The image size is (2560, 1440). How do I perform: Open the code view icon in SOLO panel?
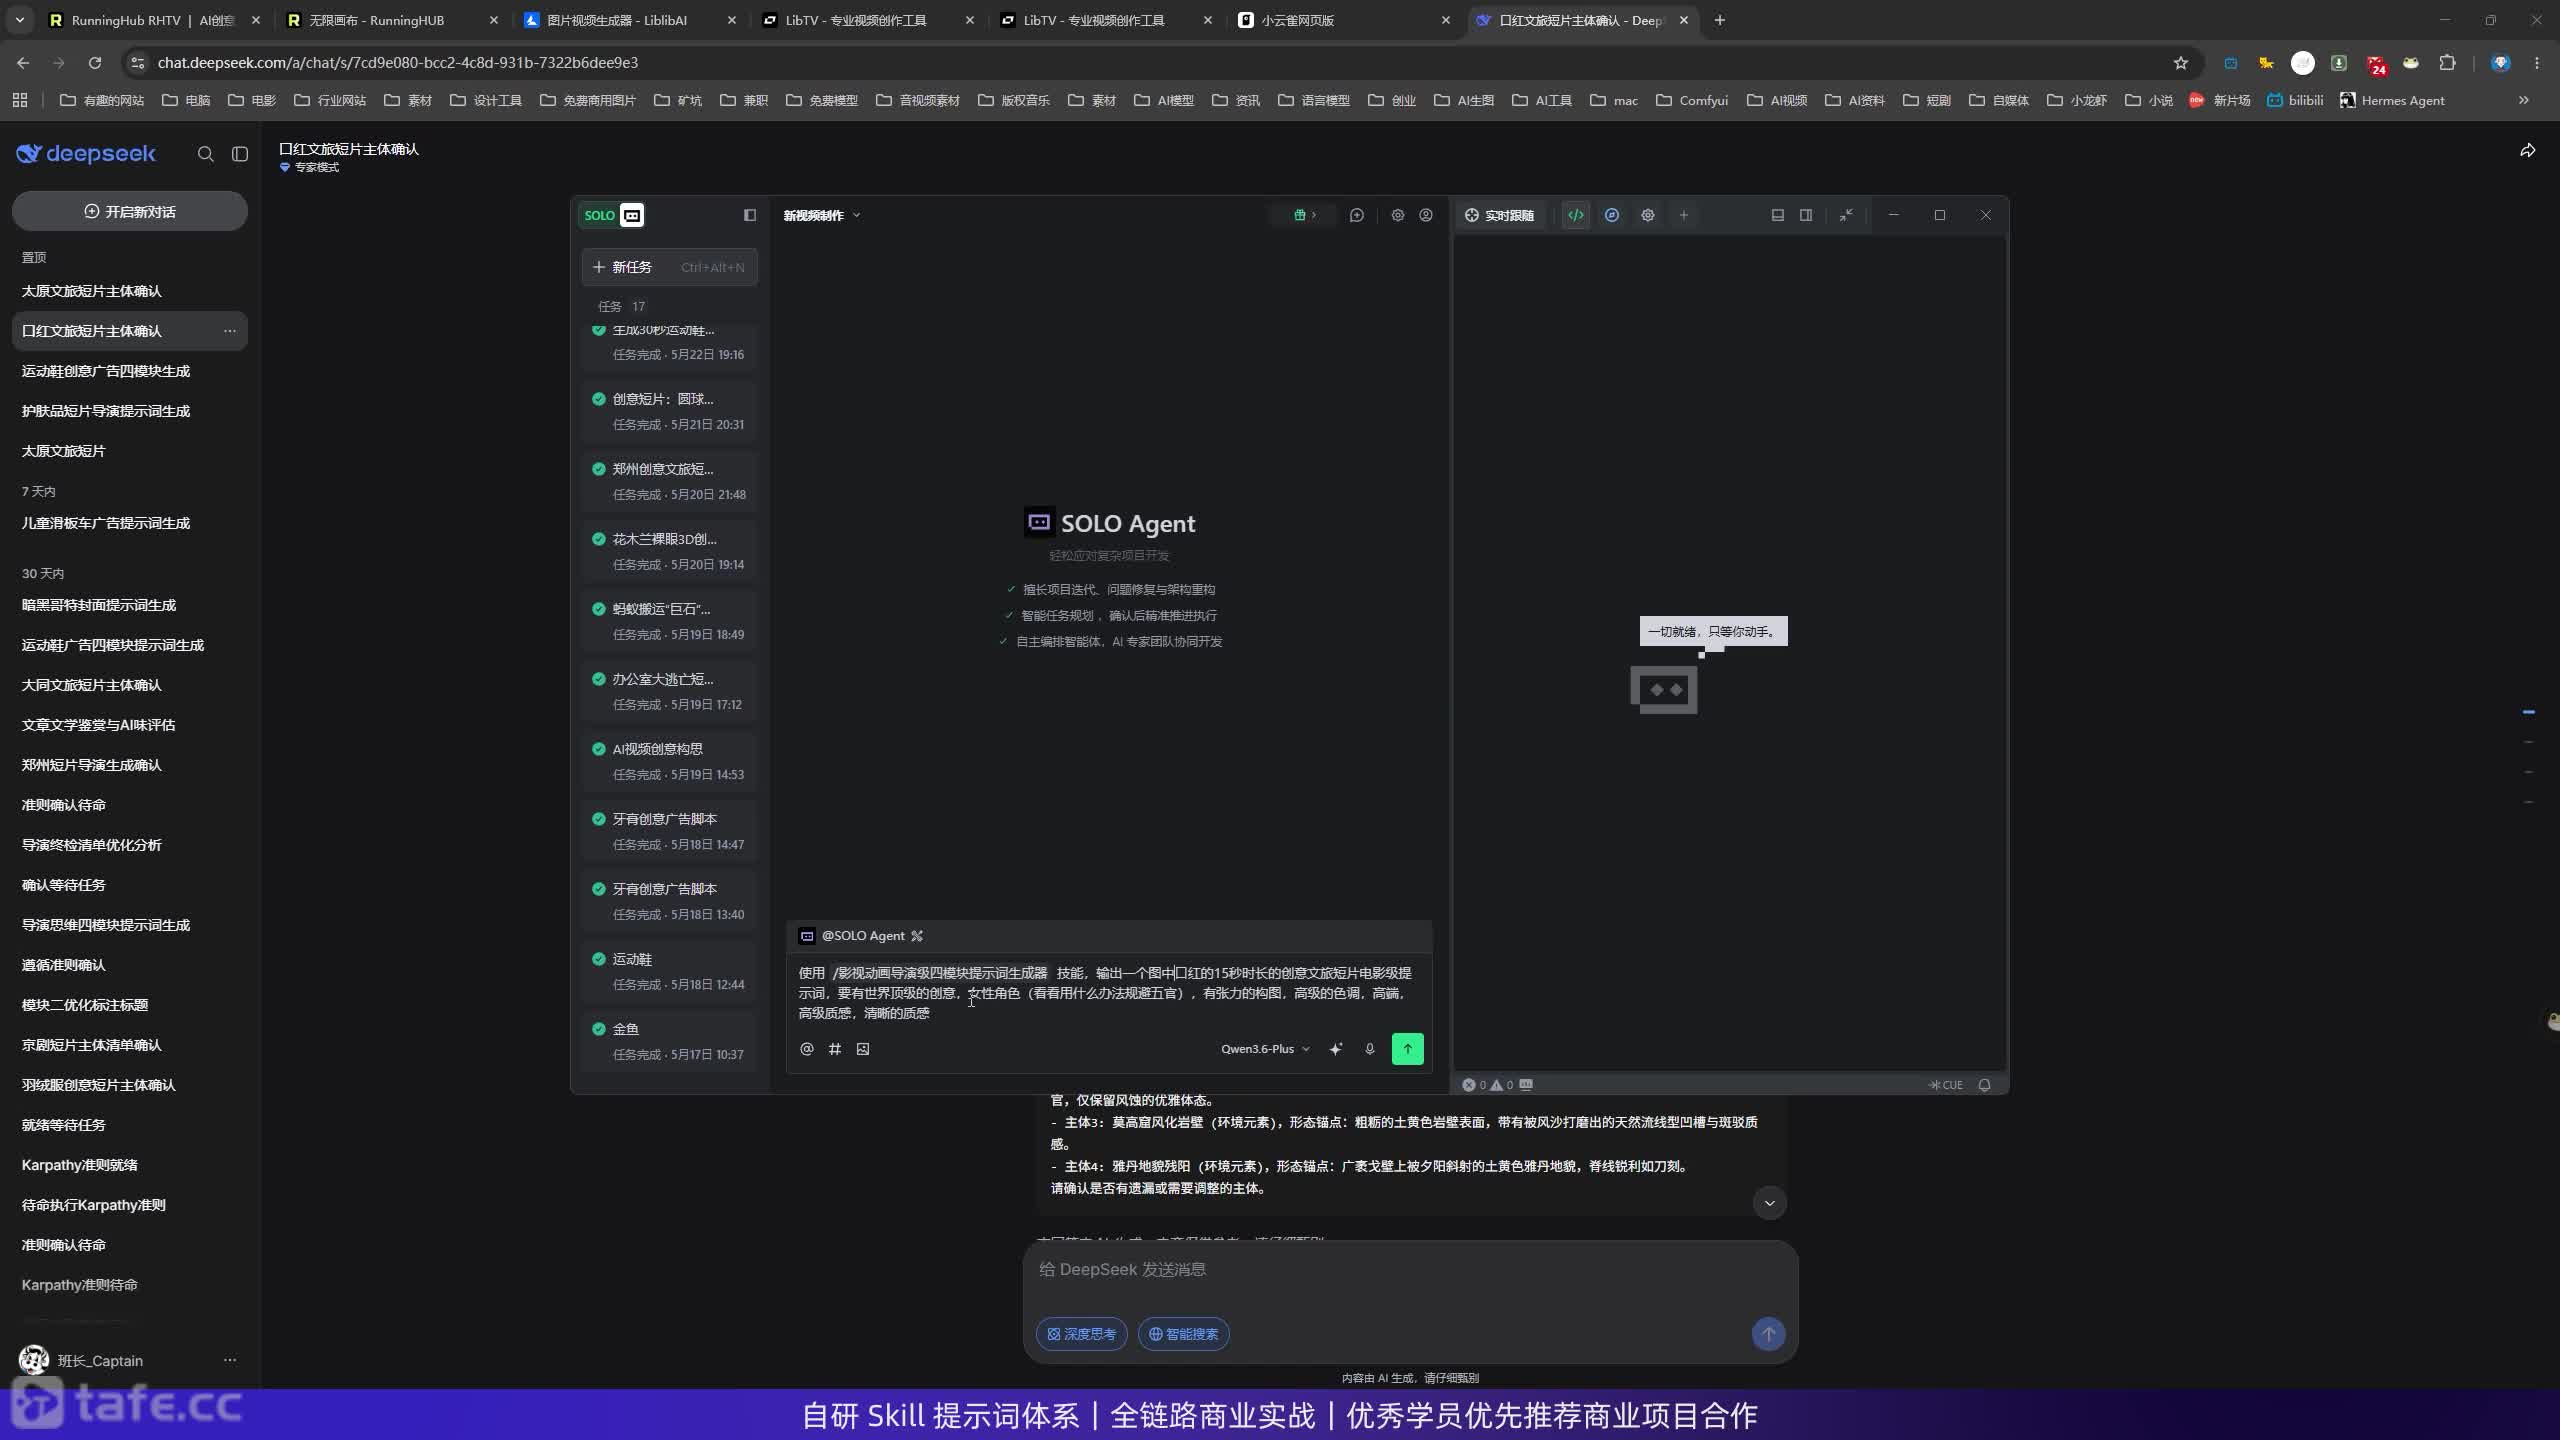1576,215
